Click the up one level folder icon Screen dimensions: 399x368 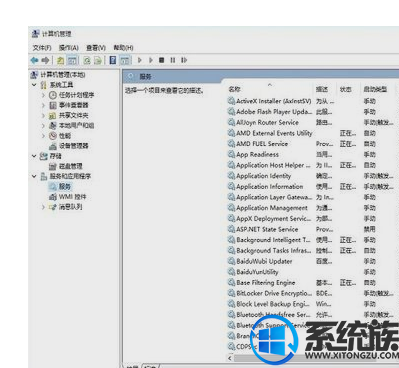click(x=60, y=60)
